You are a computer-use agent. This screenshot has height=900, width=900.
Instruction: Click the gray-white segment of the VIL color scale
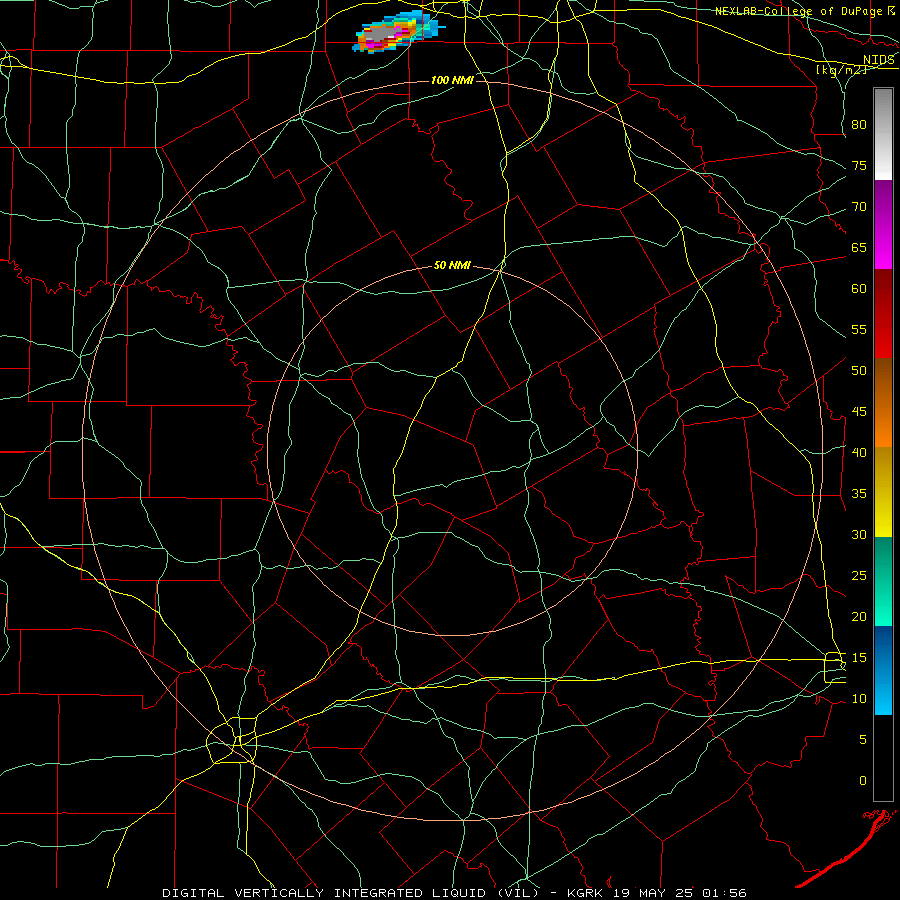click(x=883, y=134)
